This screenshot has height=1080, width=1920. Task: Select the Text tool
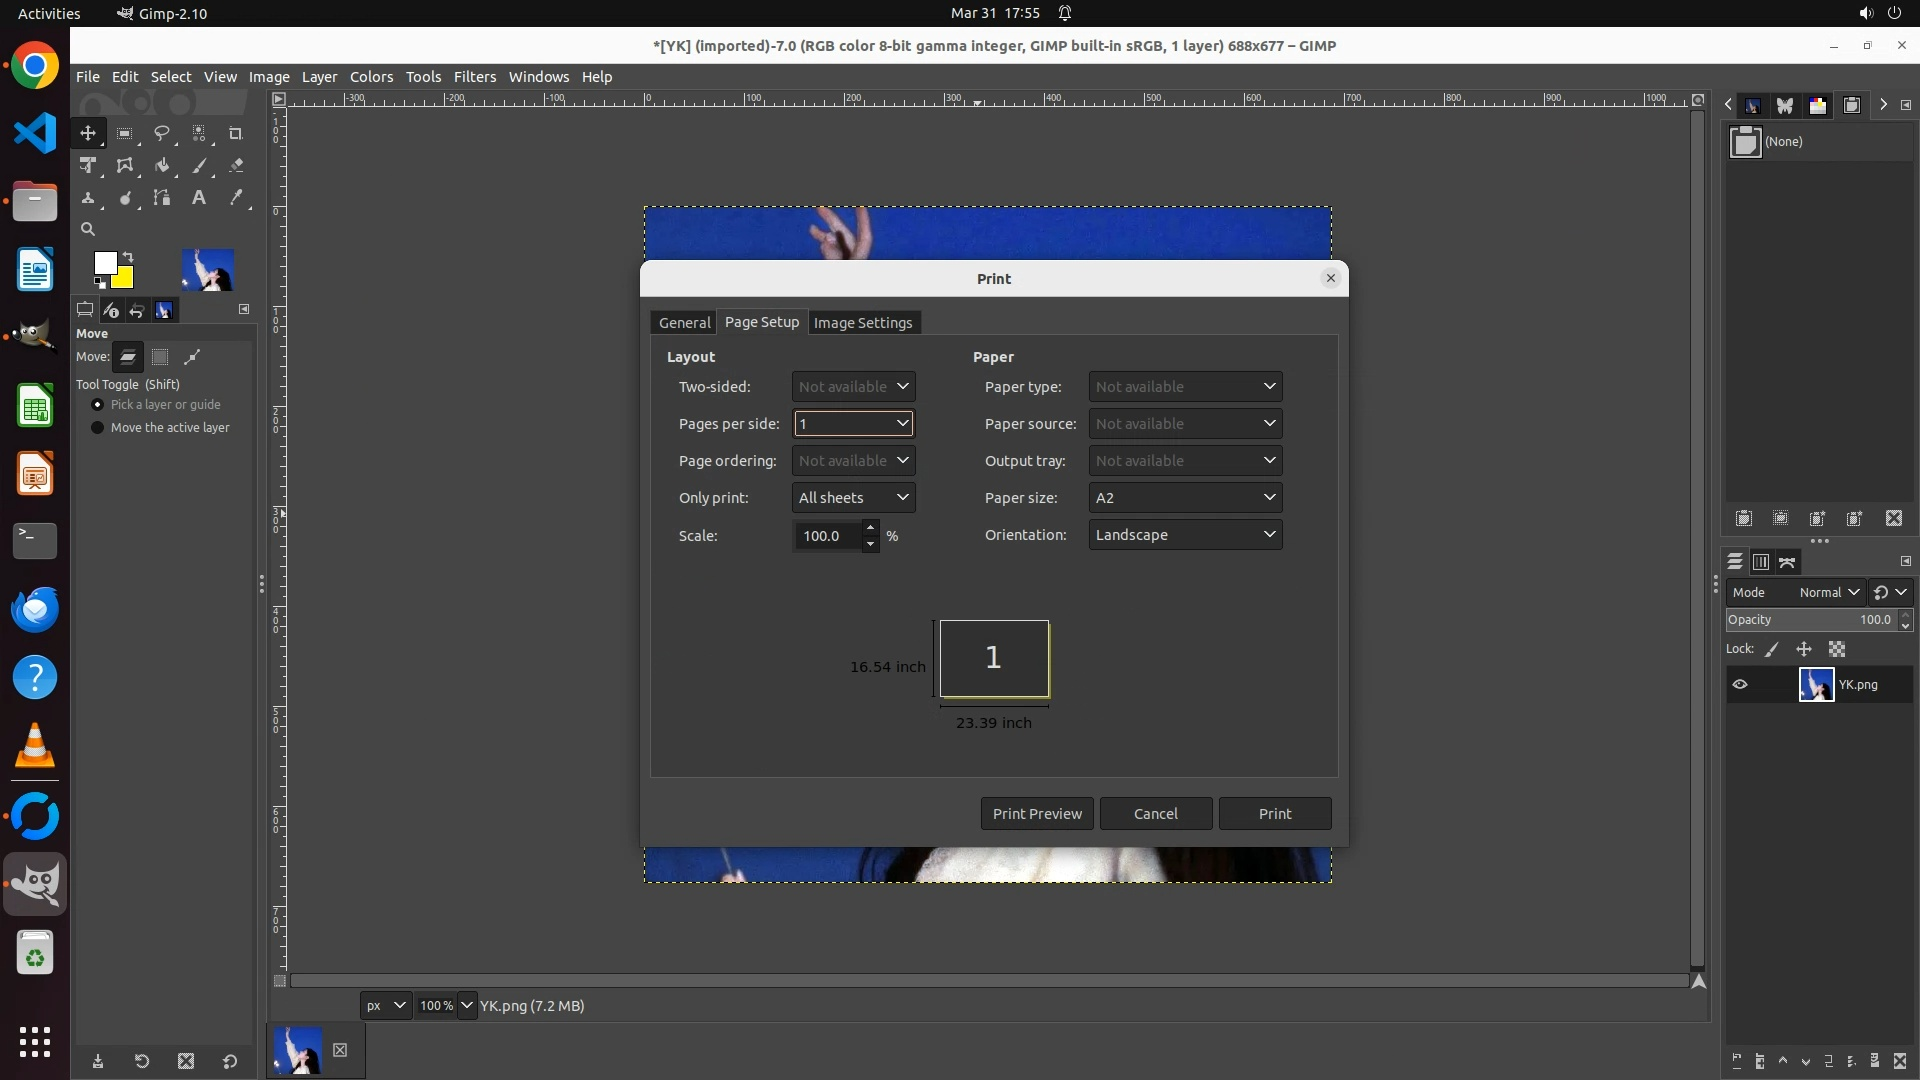tap(199, 198)
